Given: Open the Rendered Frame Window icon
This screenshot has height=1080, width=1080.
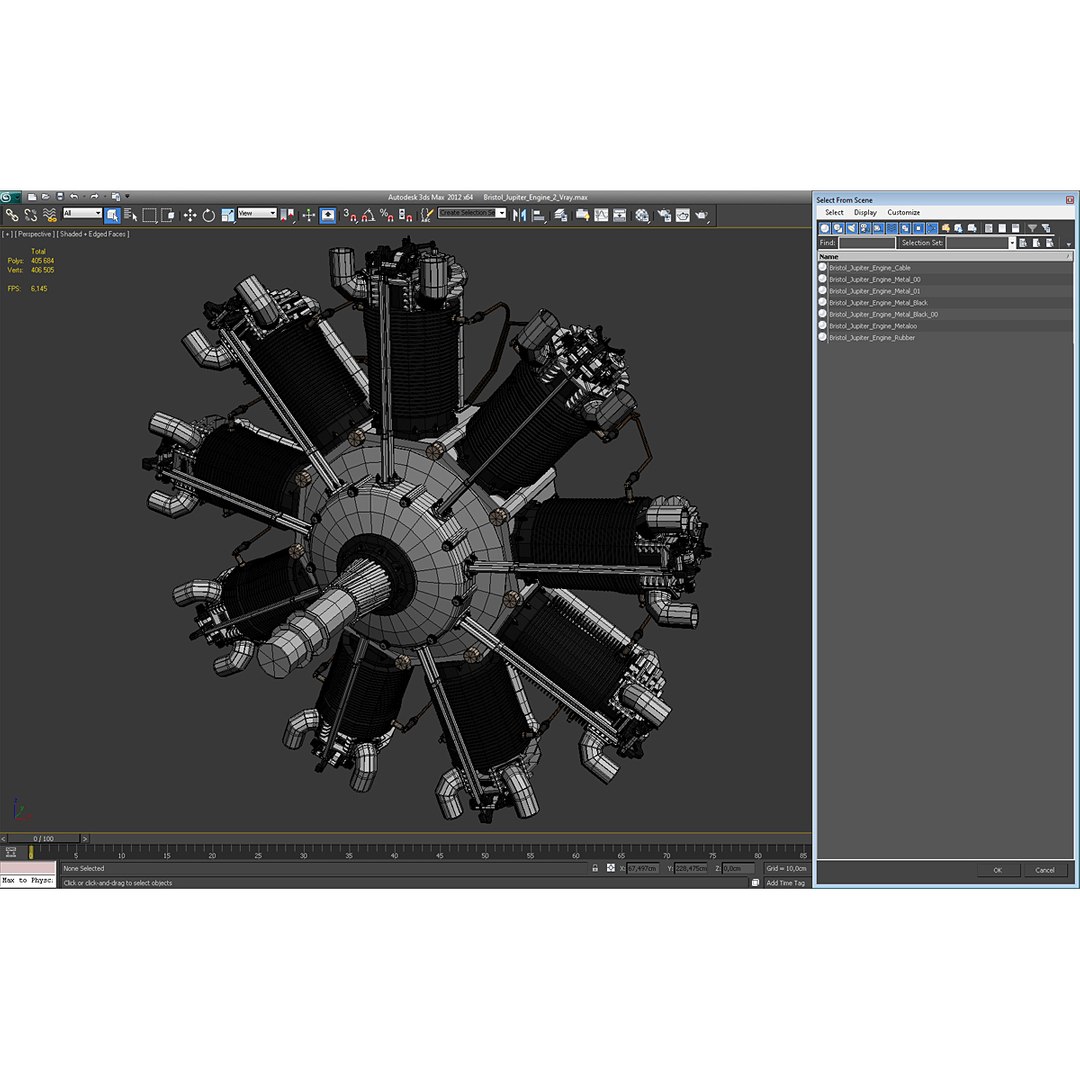Looking at the screenshot, I should tap(683, 216).
